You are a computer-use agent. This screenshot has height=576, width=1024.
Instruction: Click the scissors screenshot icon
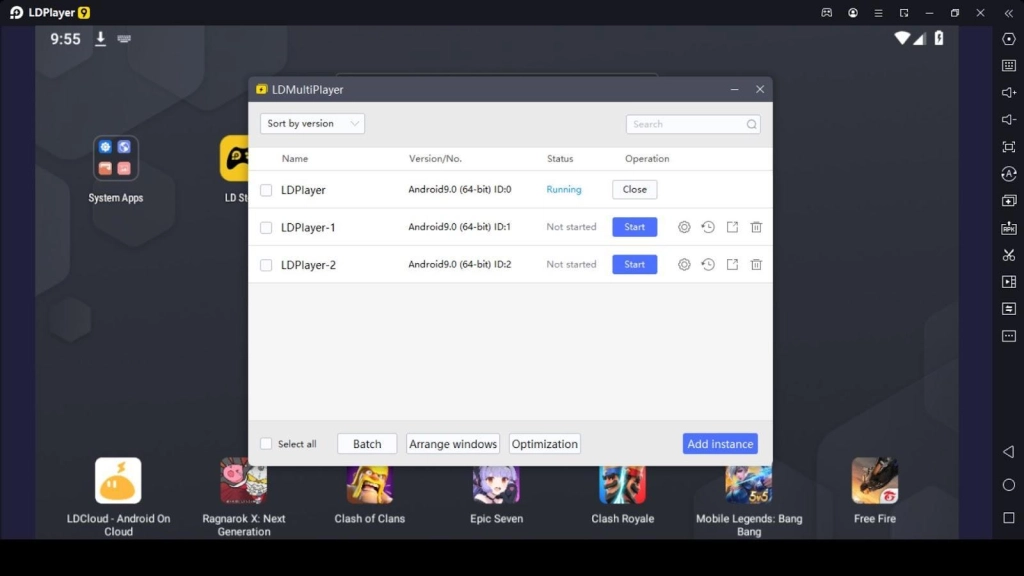point(1008,255)
